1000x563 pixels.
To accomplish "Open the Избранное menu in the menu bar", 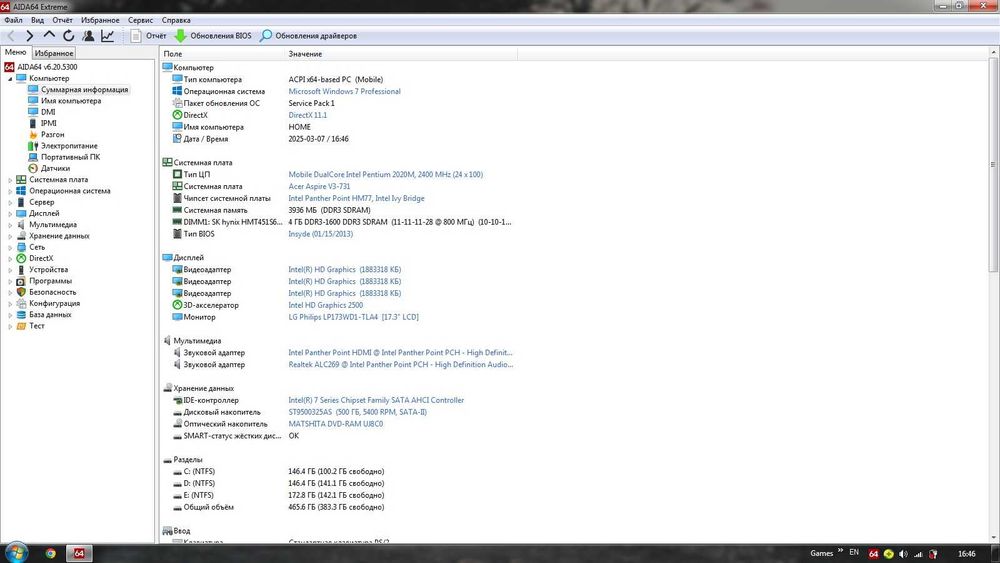I will pos(100,20).
